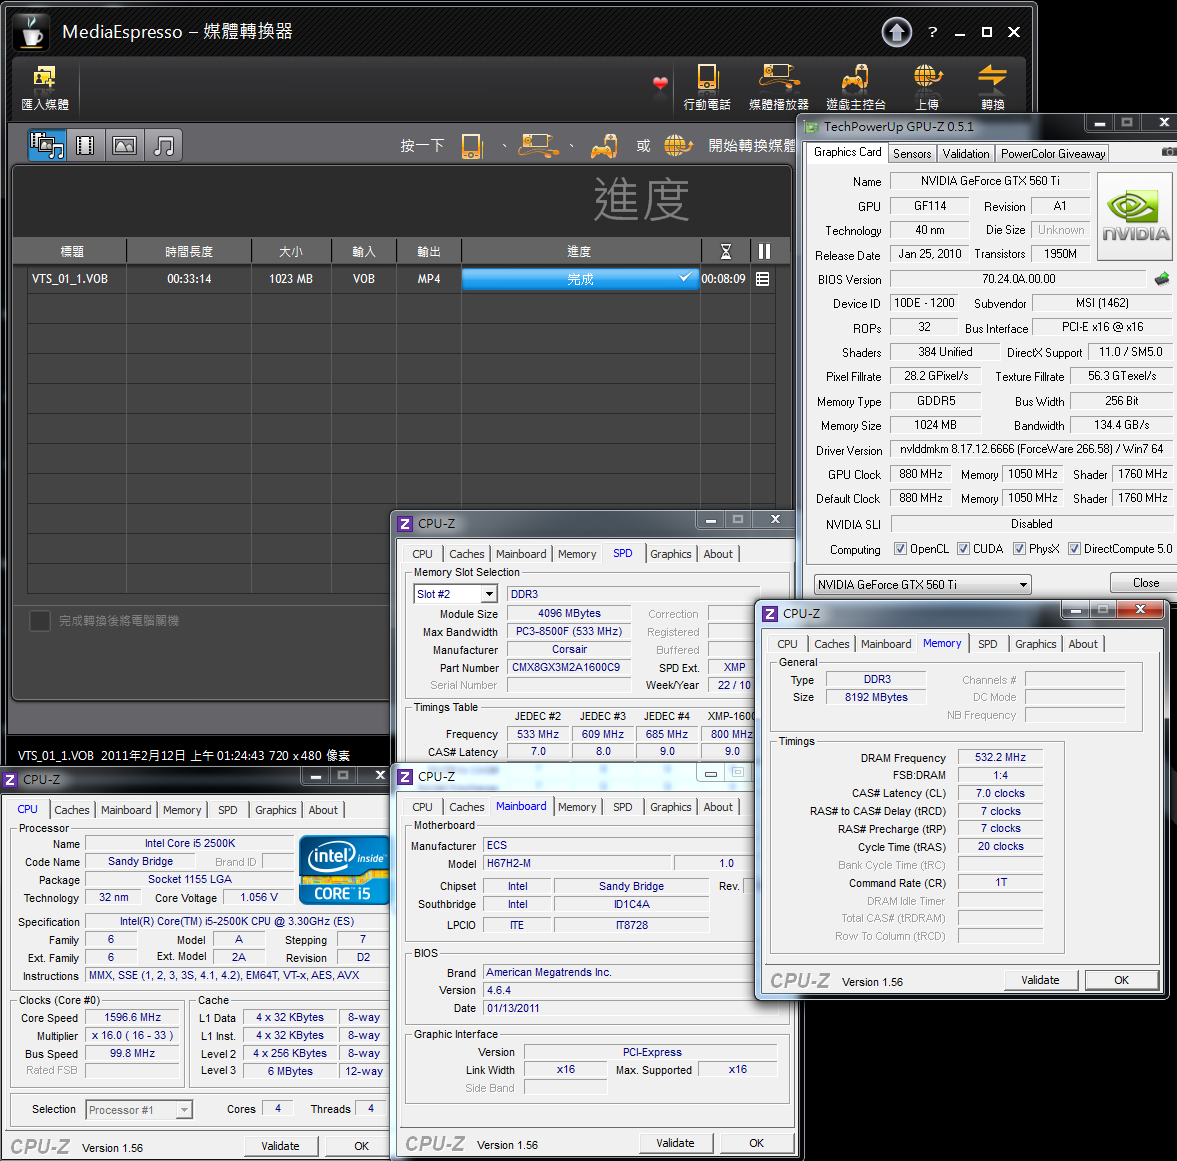Select the VTS_01_1.VOB file row title

pos(70,279)
